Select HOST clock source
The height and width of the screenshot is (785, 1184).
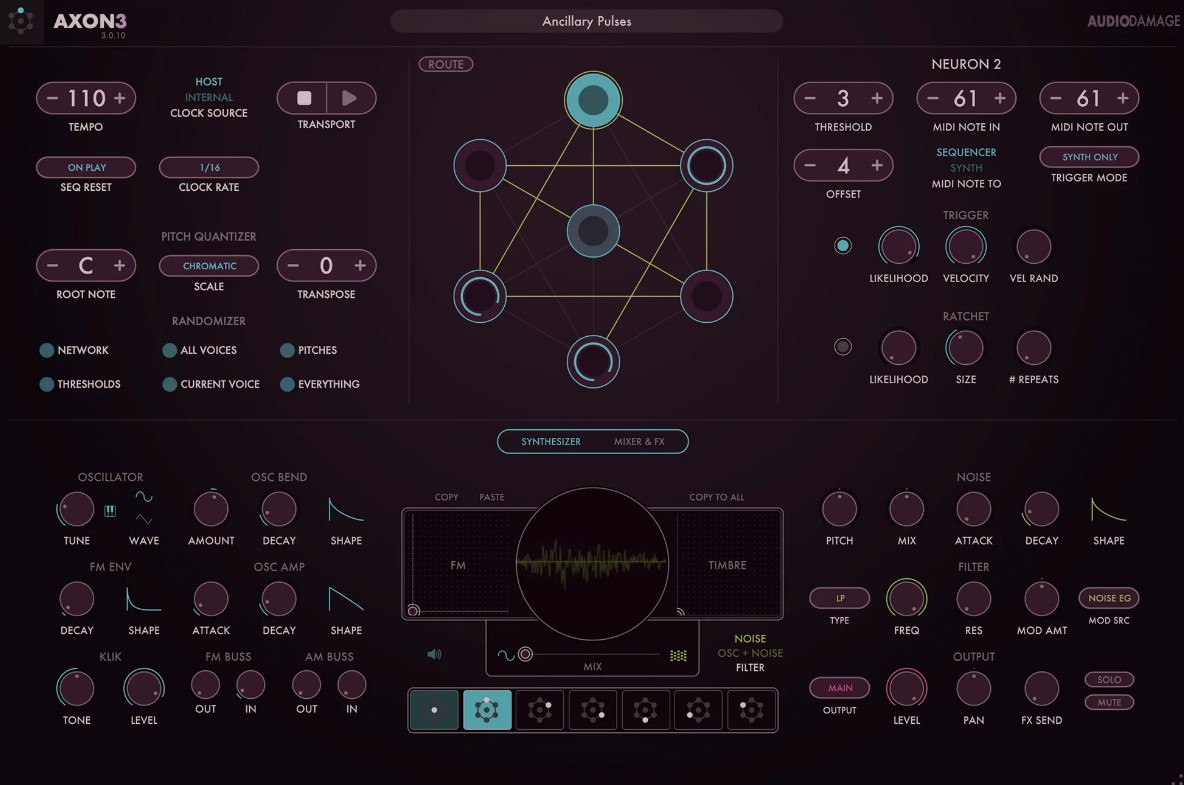(209, 82)
